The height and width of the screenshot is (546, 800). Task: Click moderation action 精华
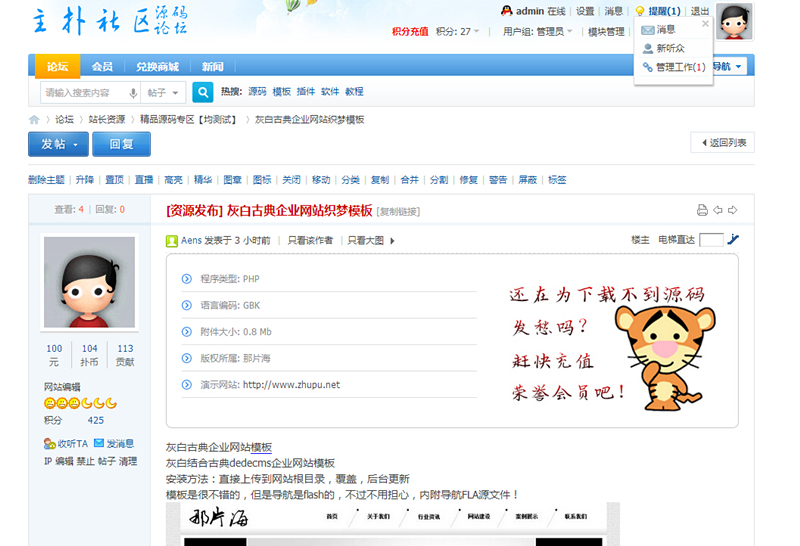point(203,180)
